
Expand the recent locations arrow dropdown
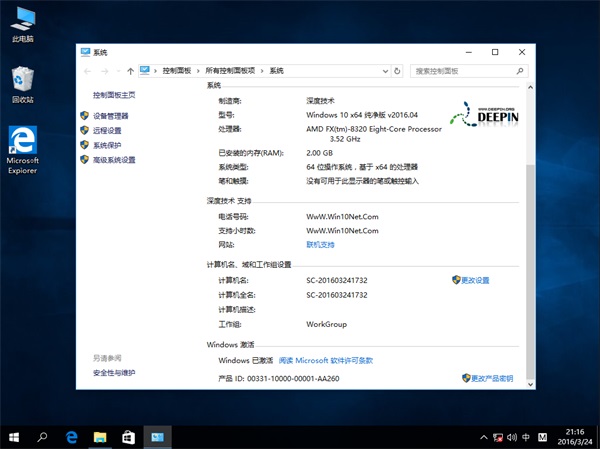[116, 71]
